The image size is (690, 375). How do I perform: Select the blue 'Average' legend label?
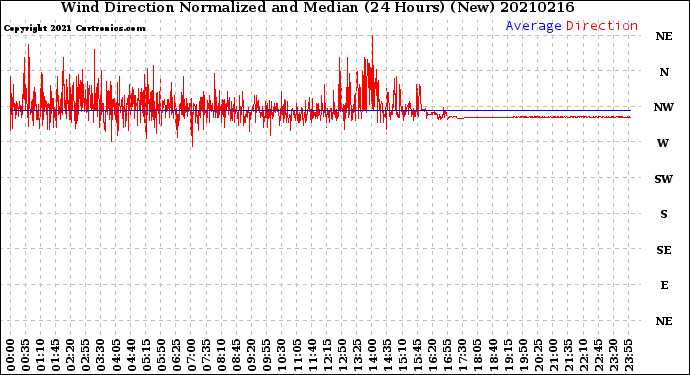[533, 26]
